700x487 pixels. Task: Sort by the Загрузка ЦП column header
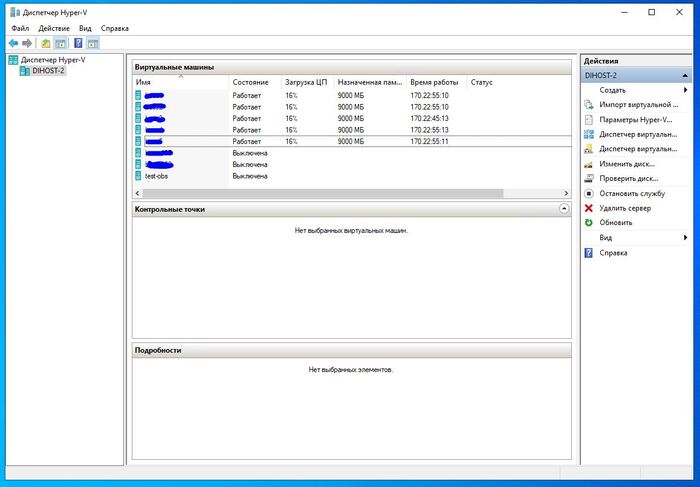[x=307, y=82]
